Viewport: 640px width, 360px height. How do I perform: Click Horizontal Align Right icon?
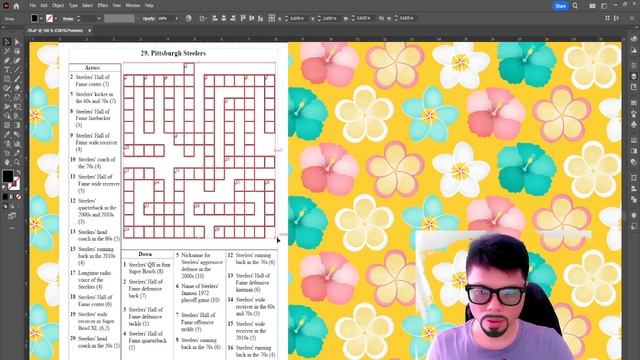click(233, 18)
